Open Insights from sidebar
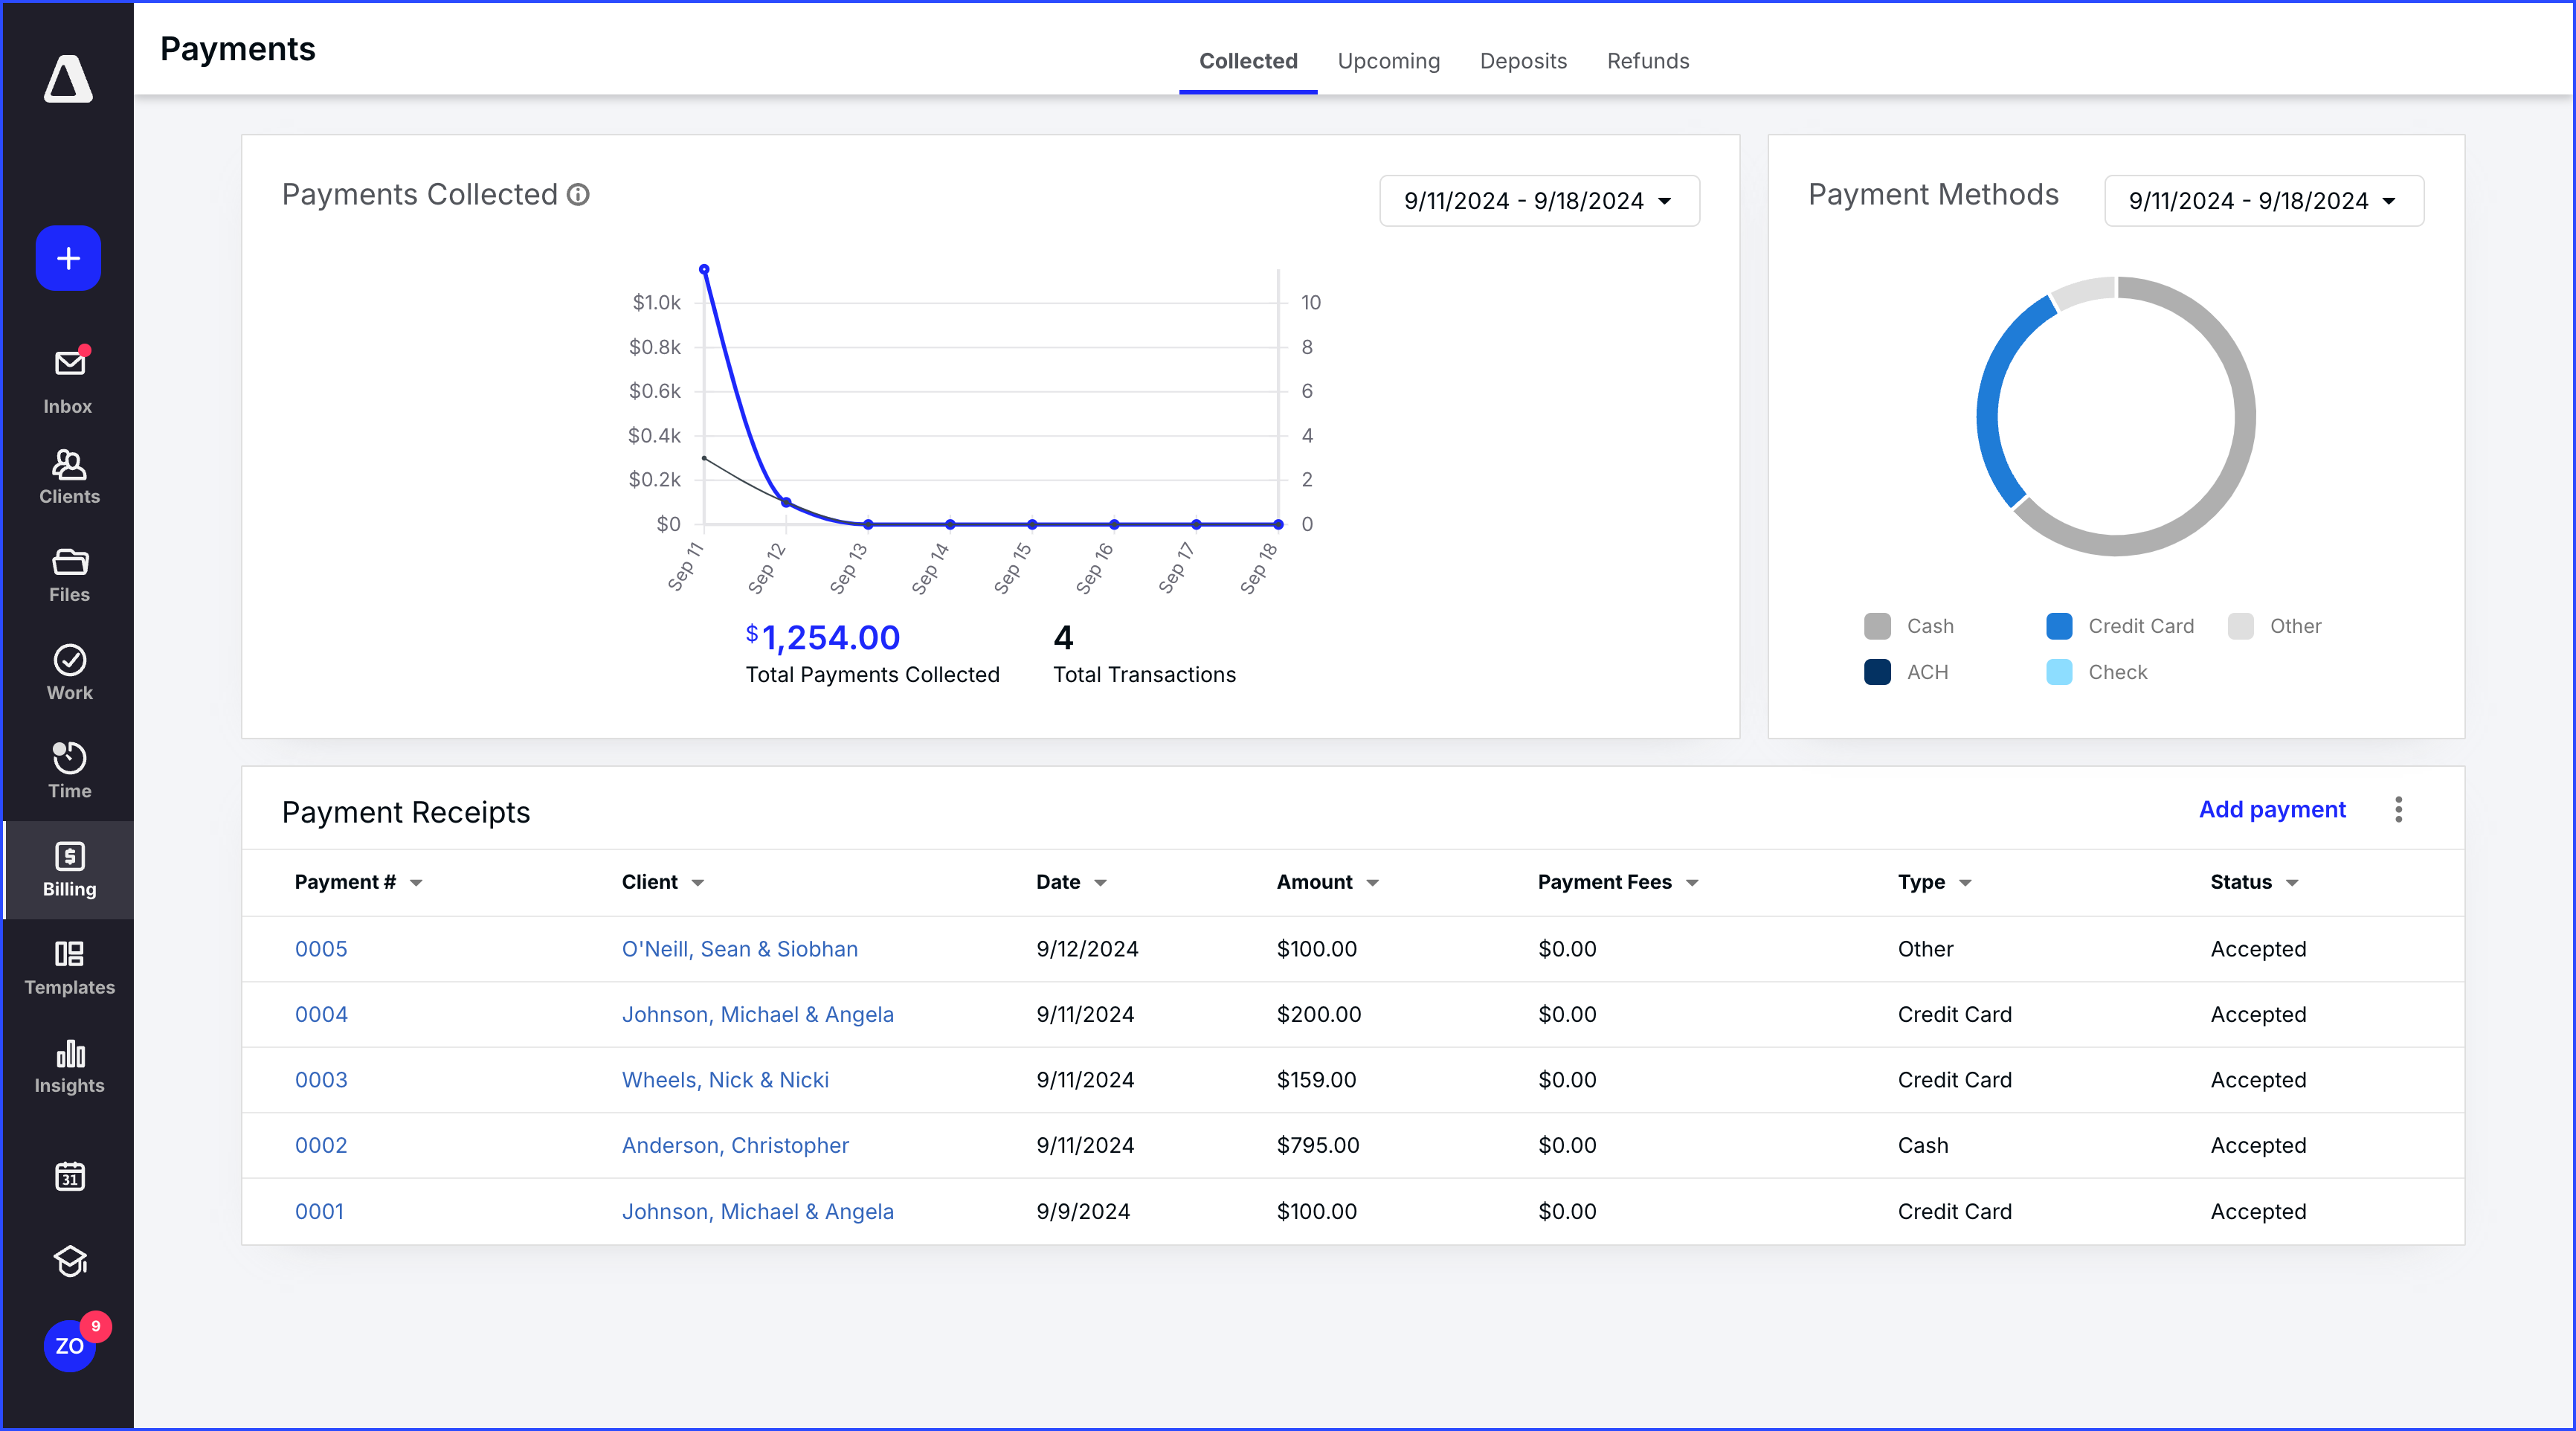2576x1431 pixels. [68, 1065]
